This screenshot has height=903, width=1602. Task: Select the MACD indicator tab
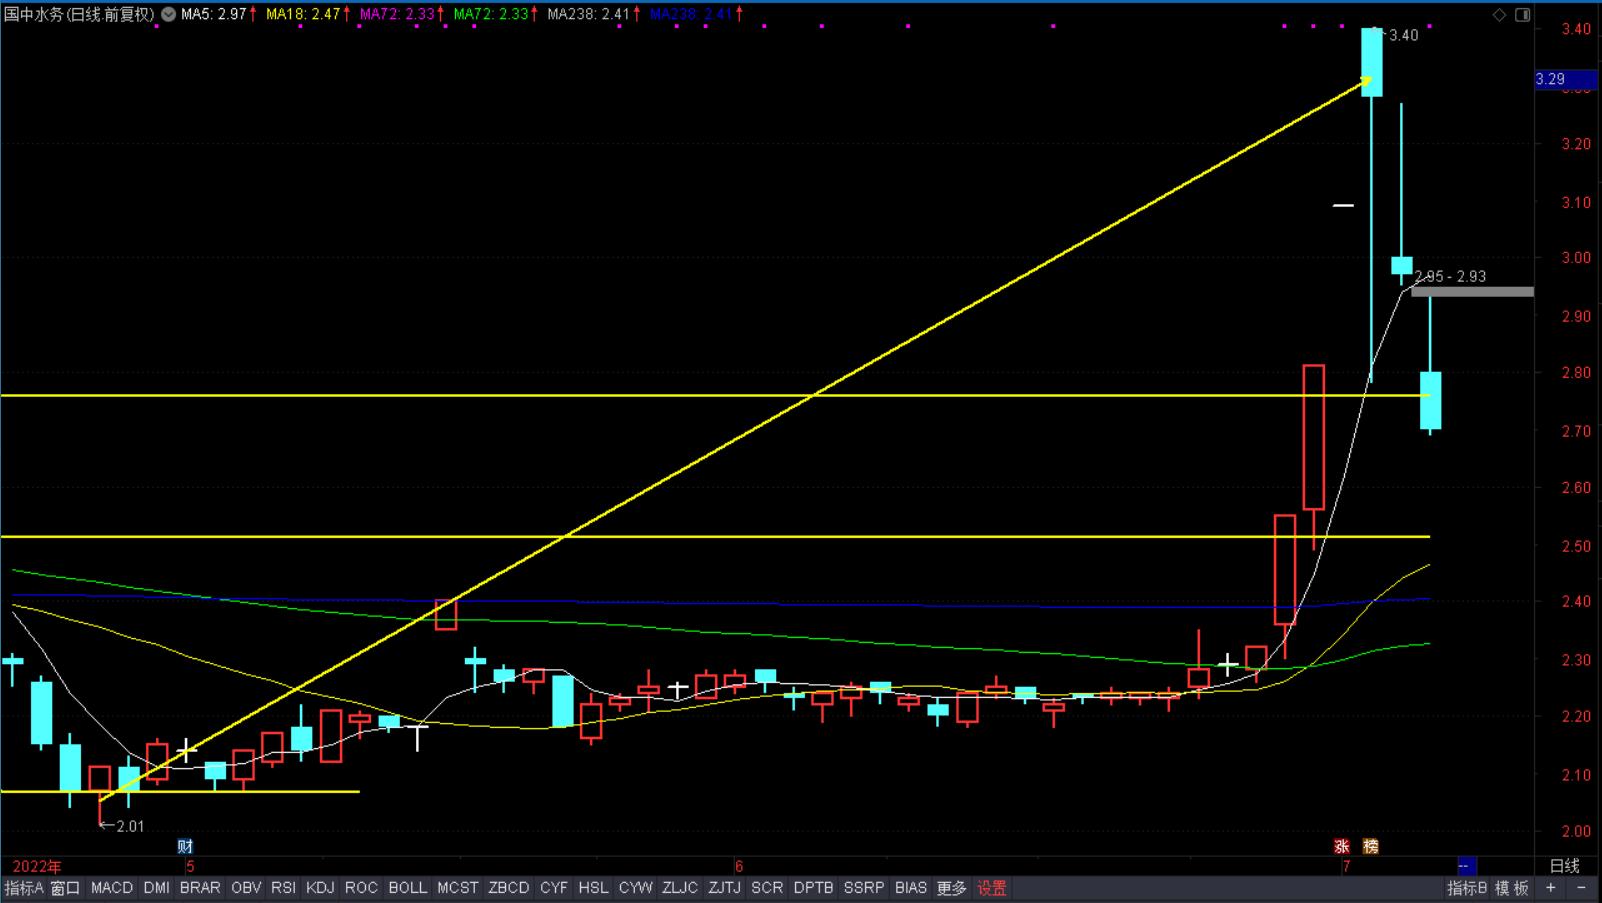coord(111,888)
